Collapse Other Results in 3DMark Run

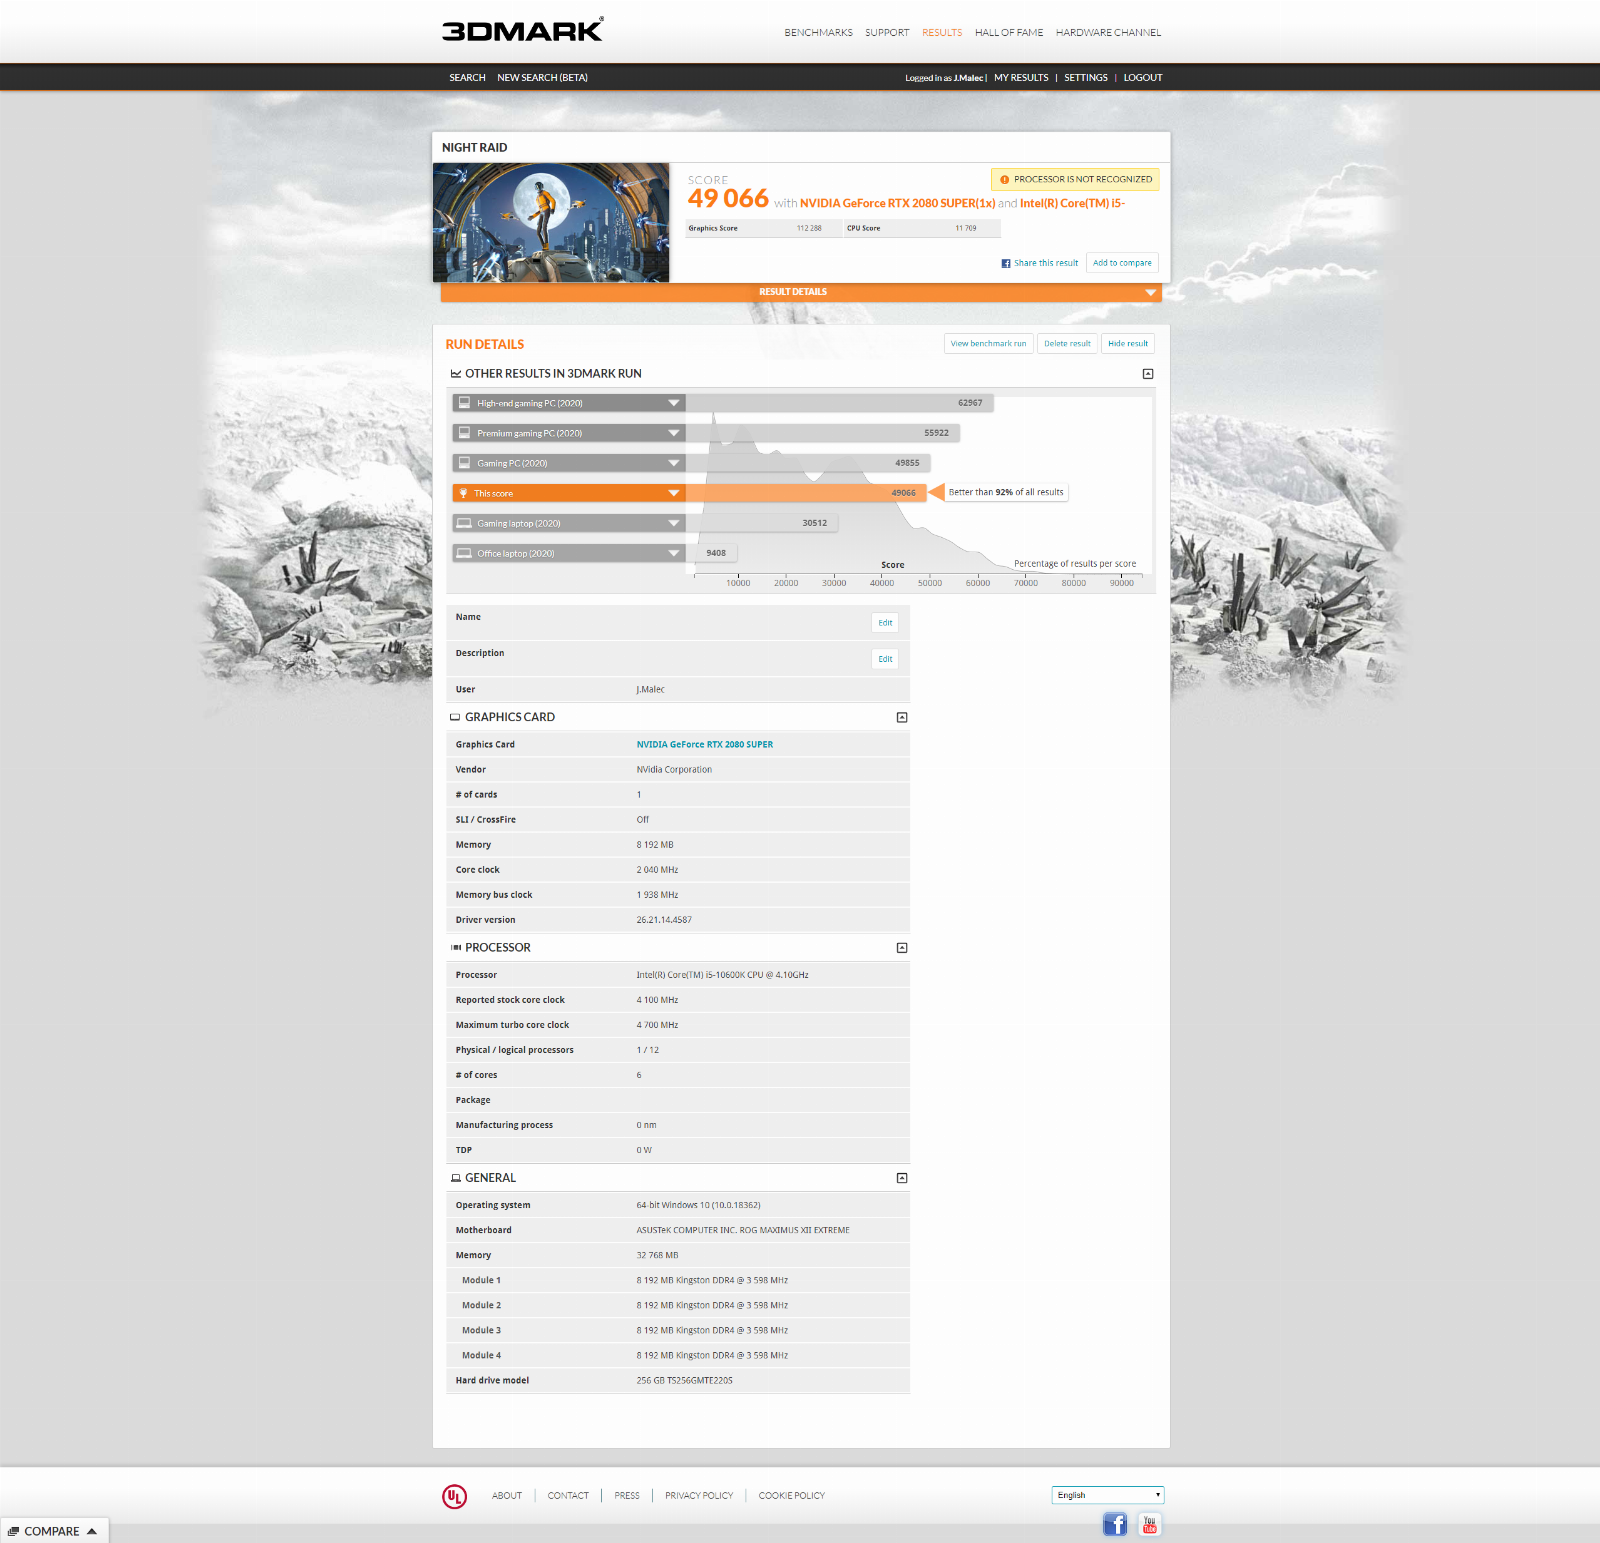point(1148,374)
